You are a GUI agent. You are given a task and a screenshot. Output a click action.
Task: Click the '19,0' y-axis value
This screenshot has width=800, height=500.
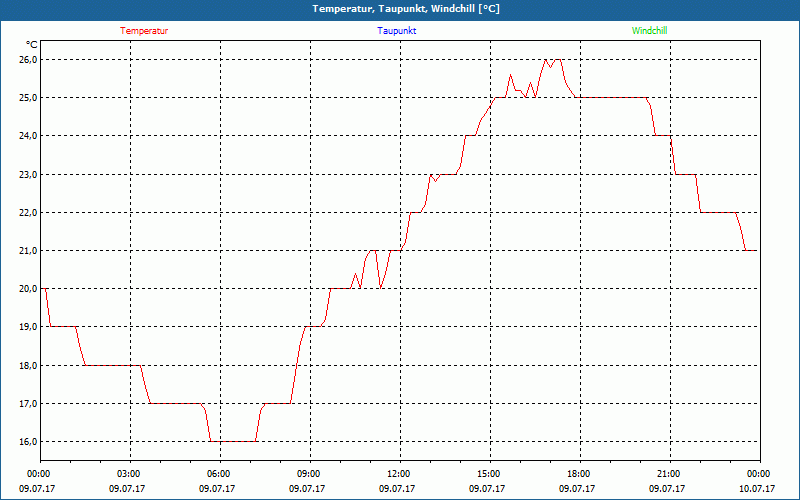(29, 327)
